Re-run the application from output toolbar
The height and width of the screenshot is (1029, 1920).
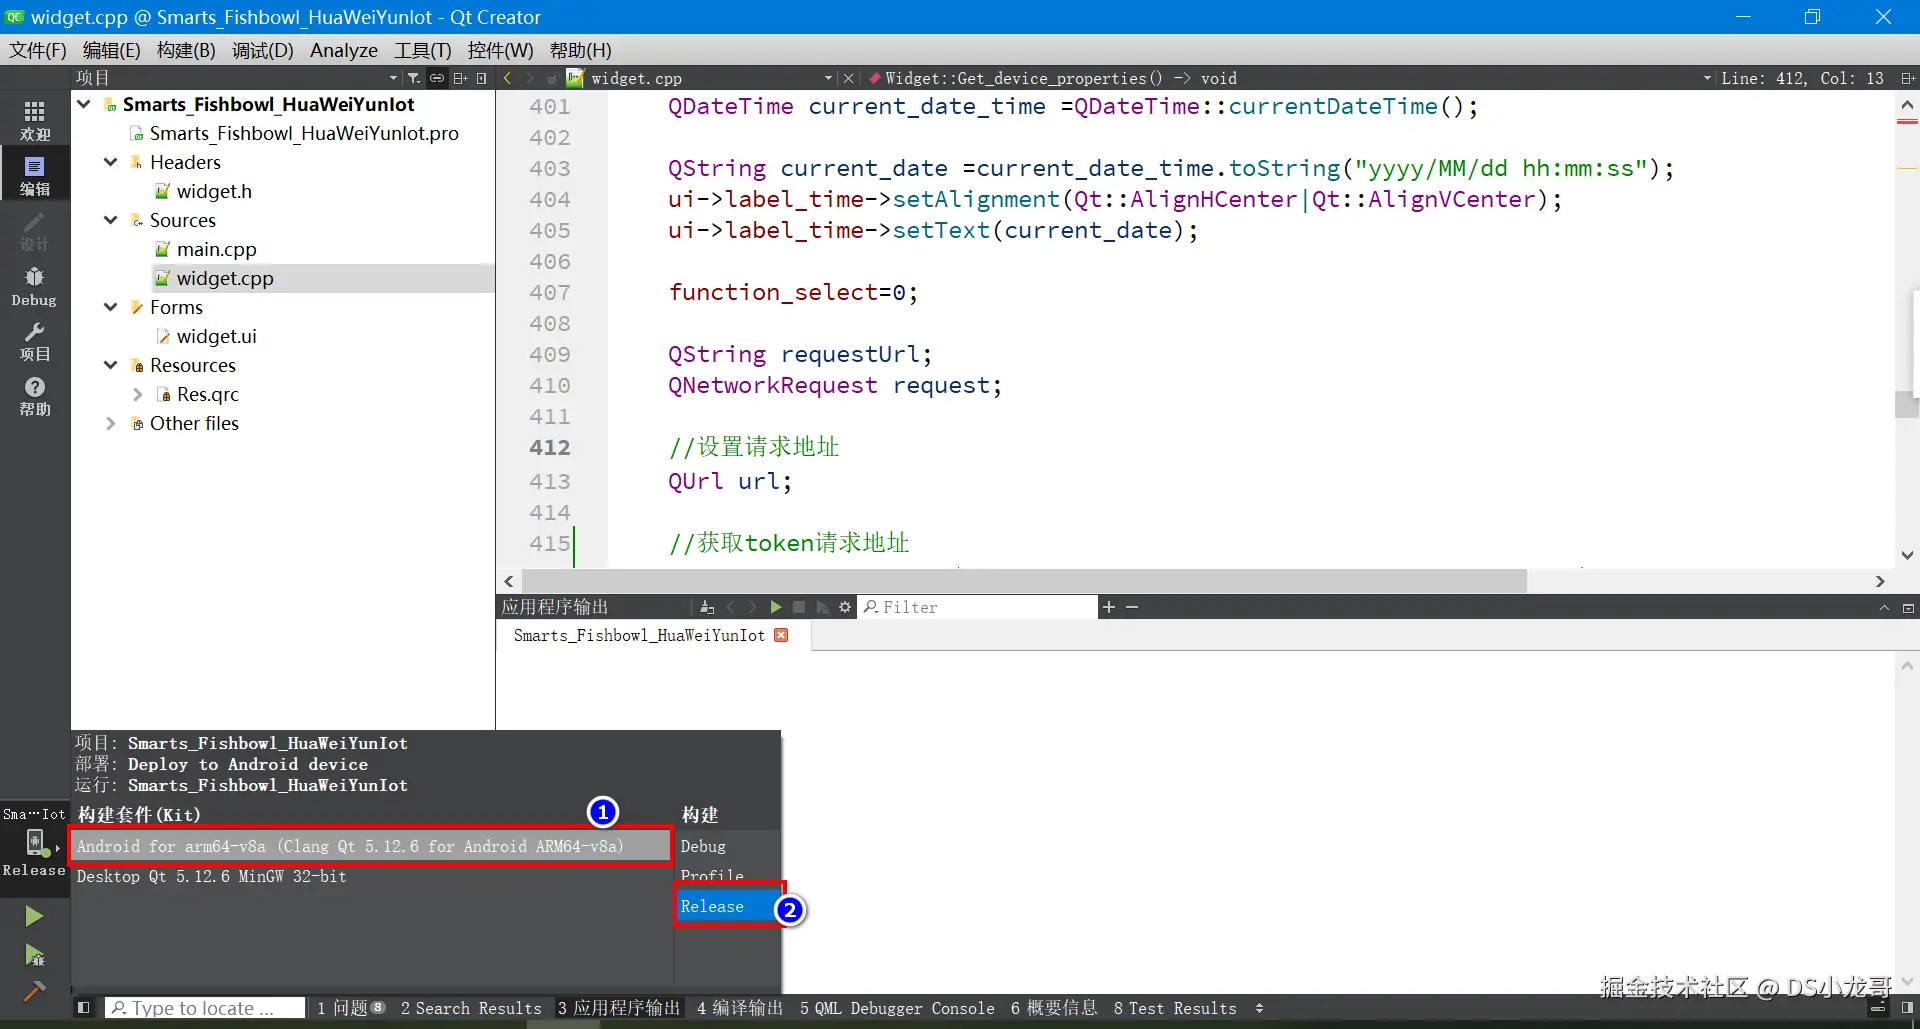pos(775,607)
